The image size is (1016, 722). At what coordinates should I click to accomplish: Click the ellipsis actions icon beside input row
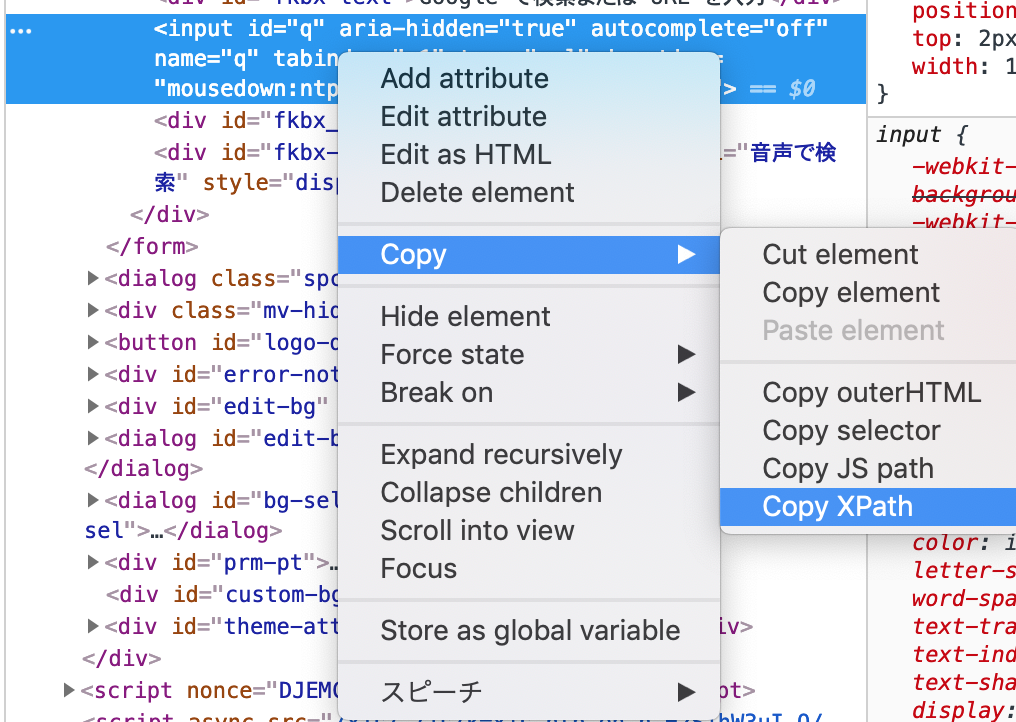tap(21, 31)
